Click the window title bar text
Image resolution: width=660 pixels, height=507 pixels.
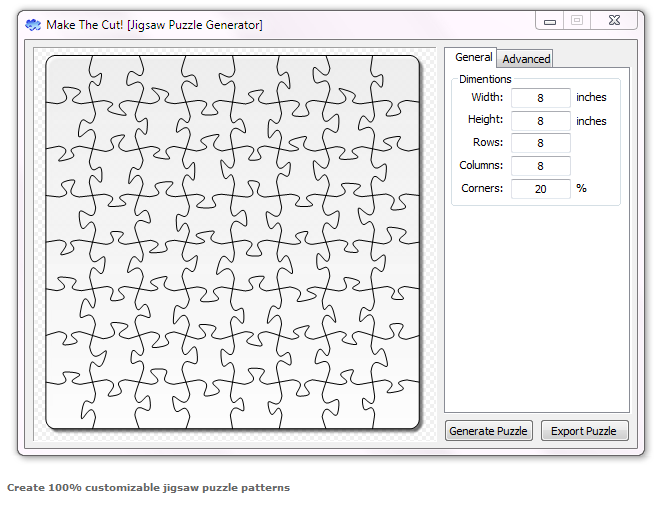click(x=154, y=24)
